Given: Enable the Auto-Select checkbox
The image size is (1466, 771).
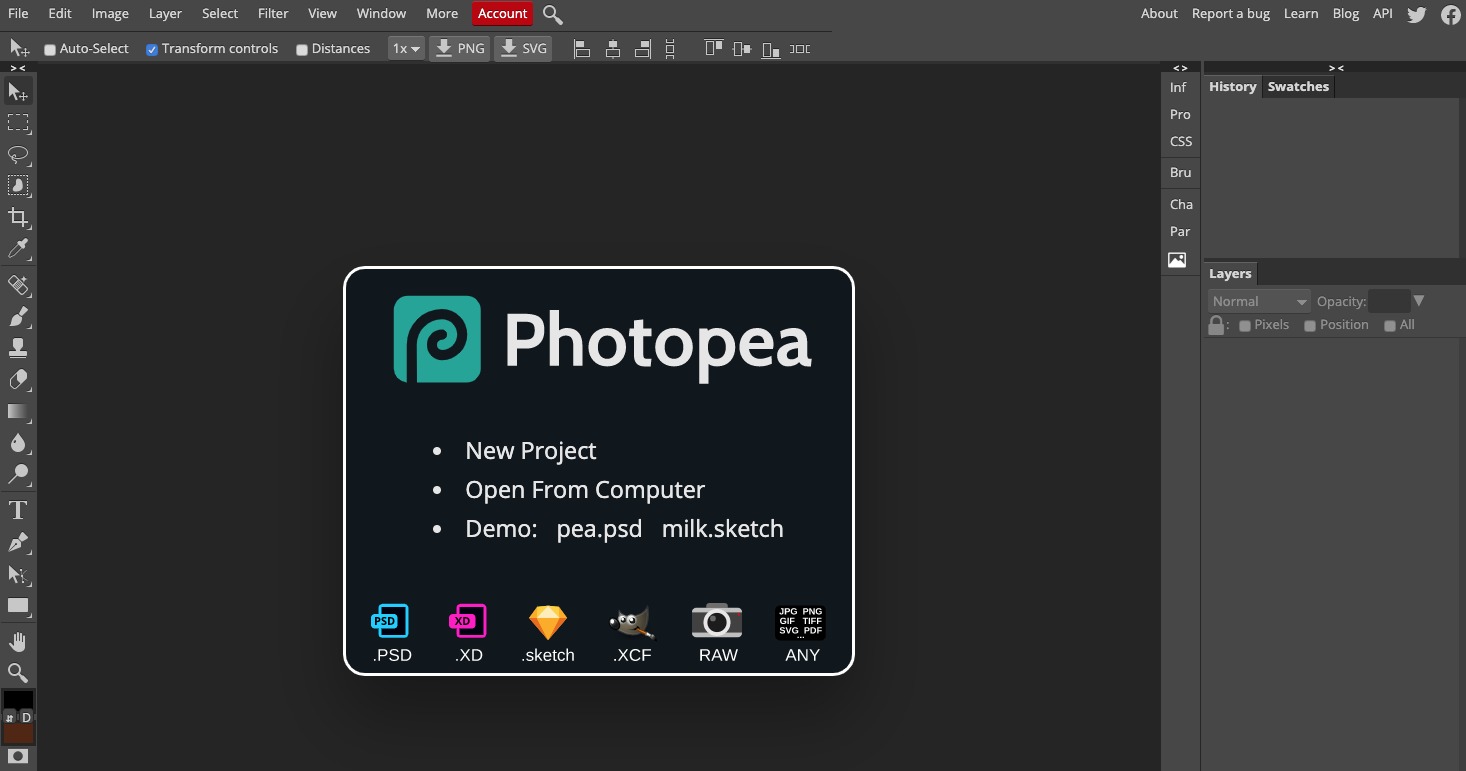Looking at the screenshot, I should coord(50,49).
